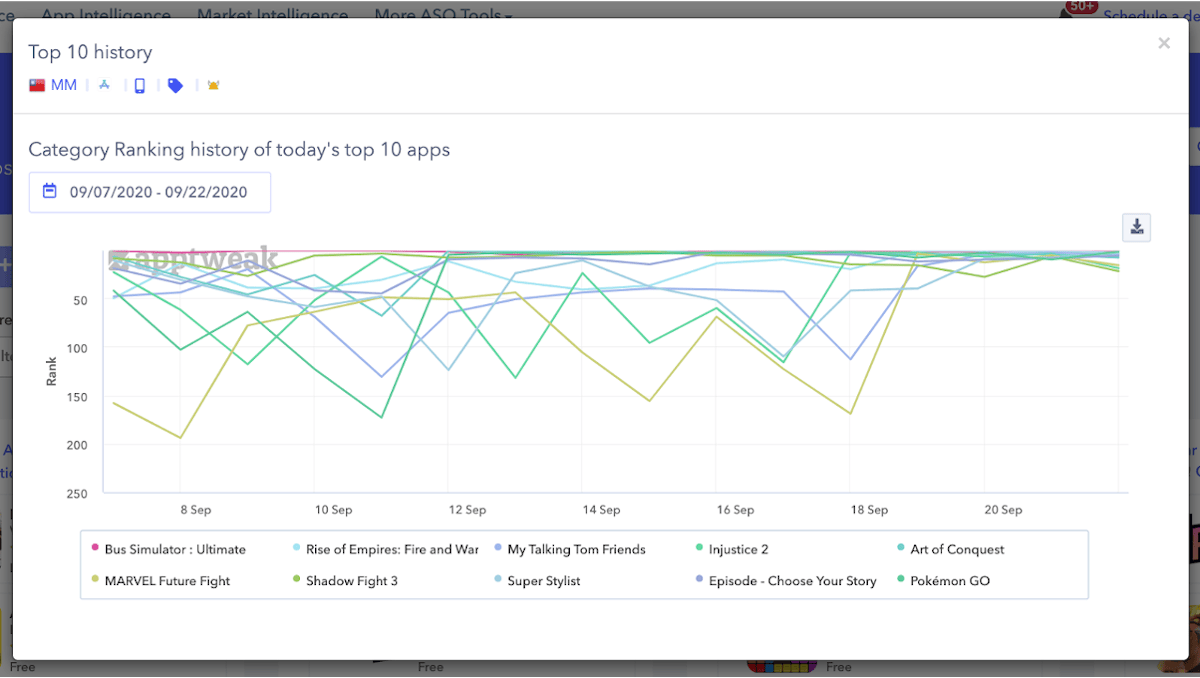This screenshot has height=678, width=1200.
Task: Click the calendar icon in date field
Action: coord(49,192)
